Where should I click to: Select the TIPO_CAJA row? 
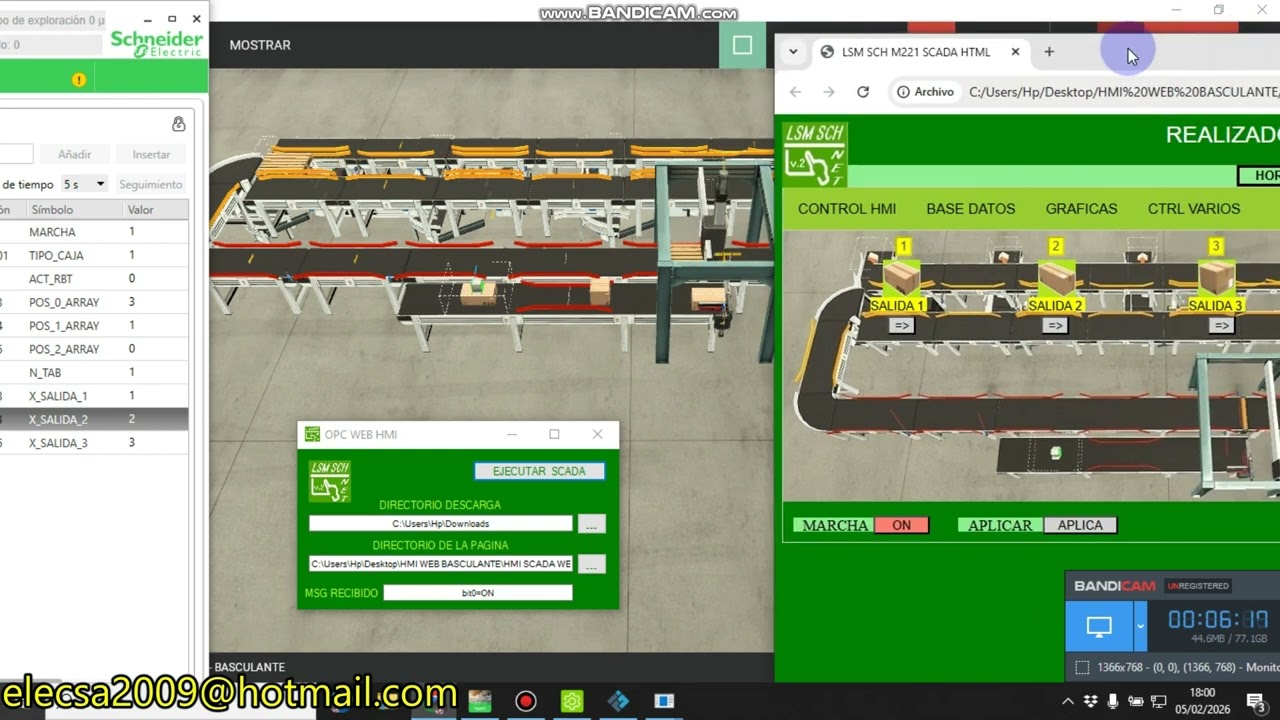coord(94,255)
